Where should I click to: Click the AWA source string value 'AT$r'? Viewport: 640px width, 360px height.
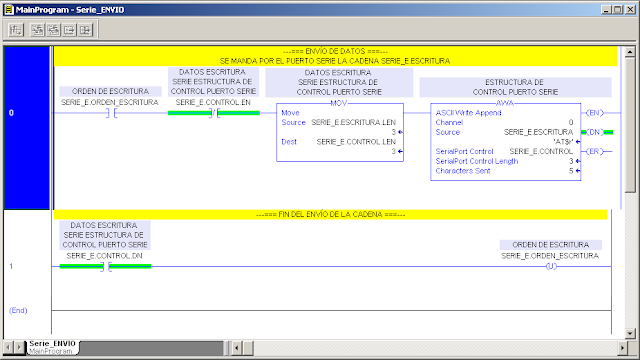click(x=564, y=142)
